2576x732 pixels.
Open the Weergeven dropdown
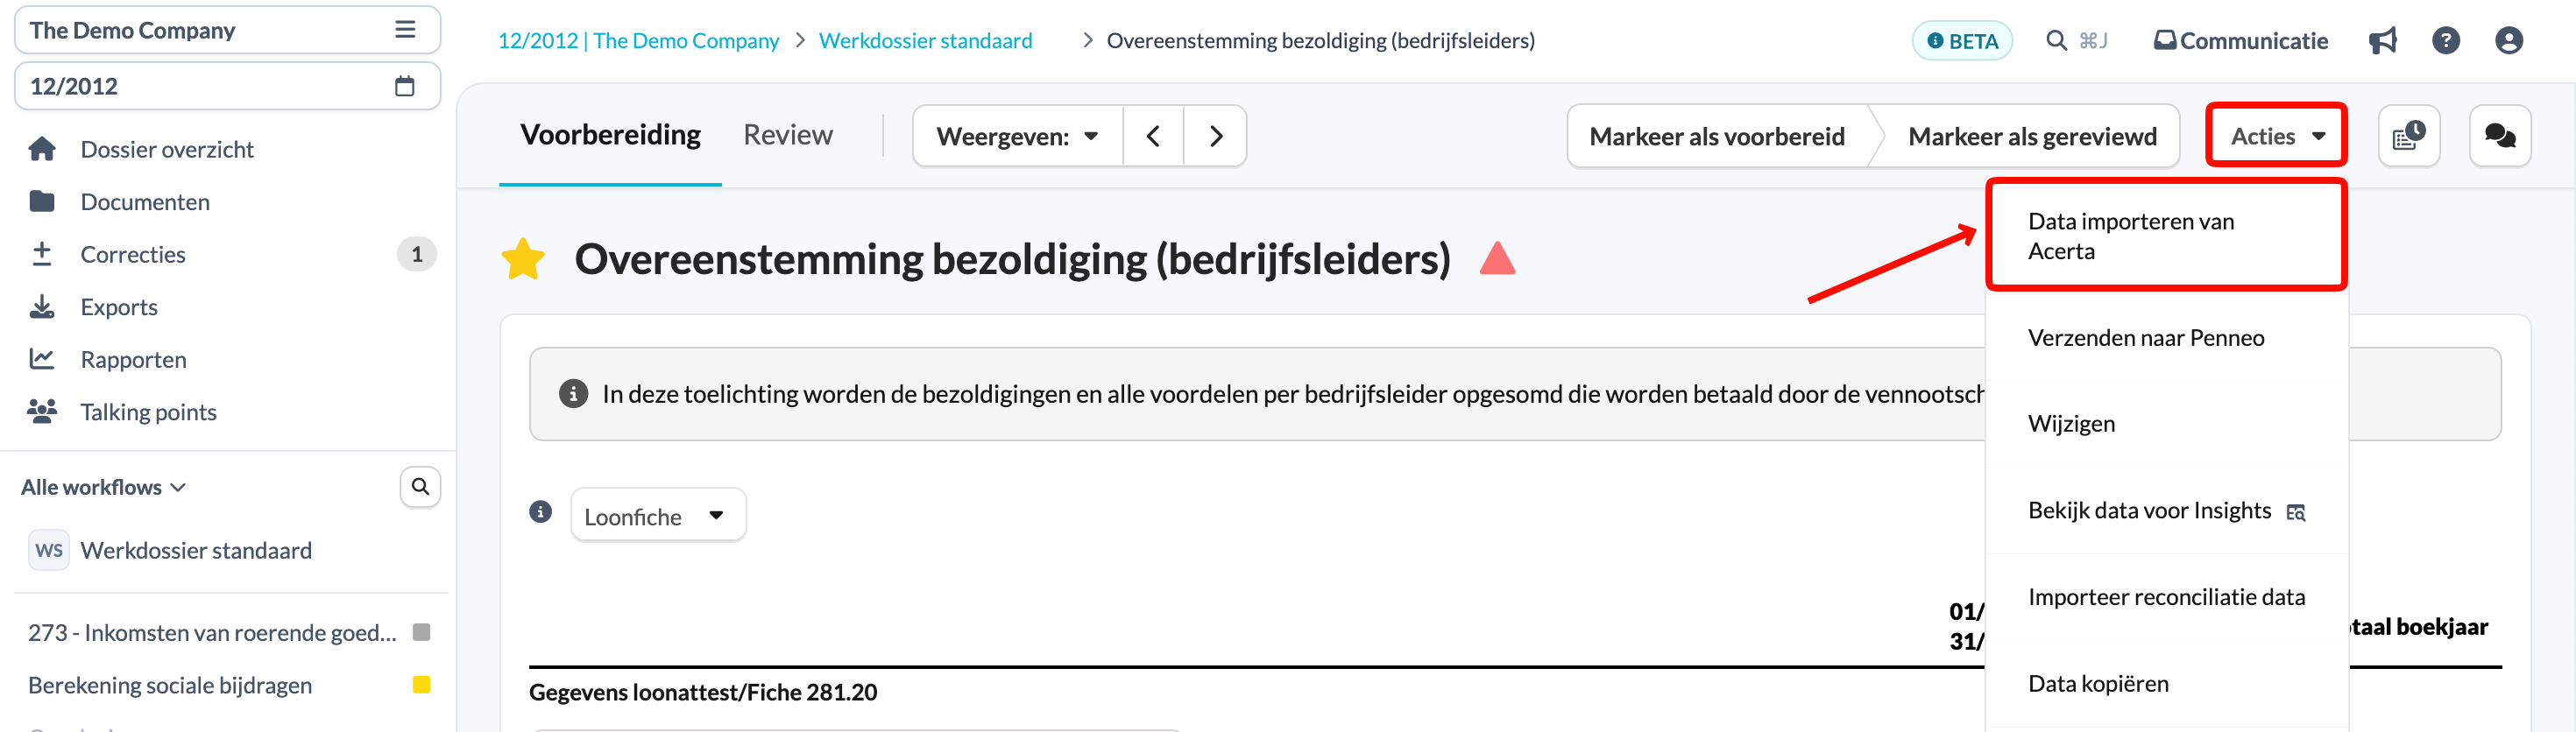[1017, 136]
